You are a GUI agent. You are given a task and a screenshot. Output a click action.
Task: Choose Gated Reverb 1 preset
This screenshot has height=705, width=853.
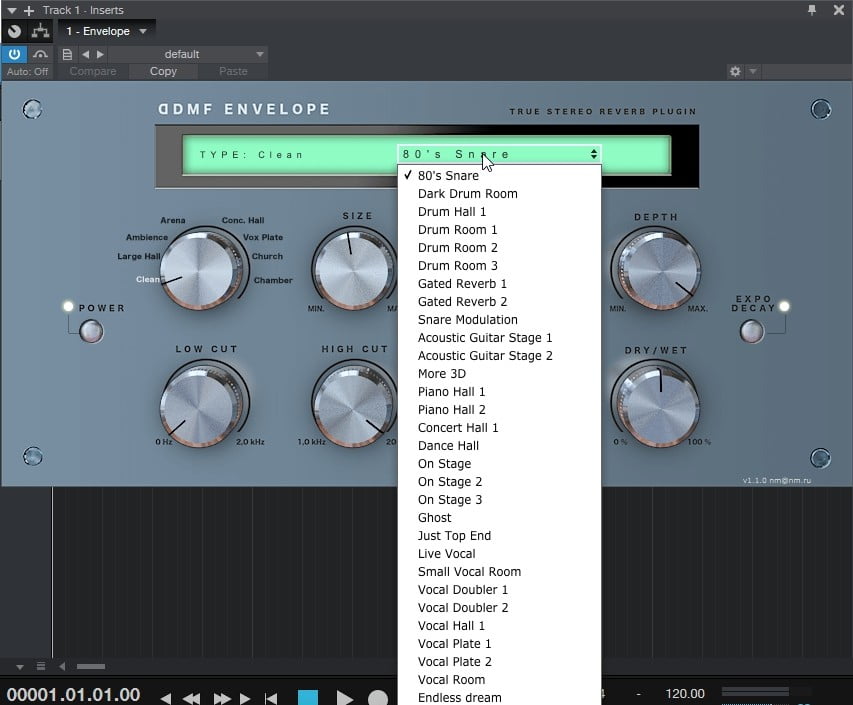click(499, 283)
